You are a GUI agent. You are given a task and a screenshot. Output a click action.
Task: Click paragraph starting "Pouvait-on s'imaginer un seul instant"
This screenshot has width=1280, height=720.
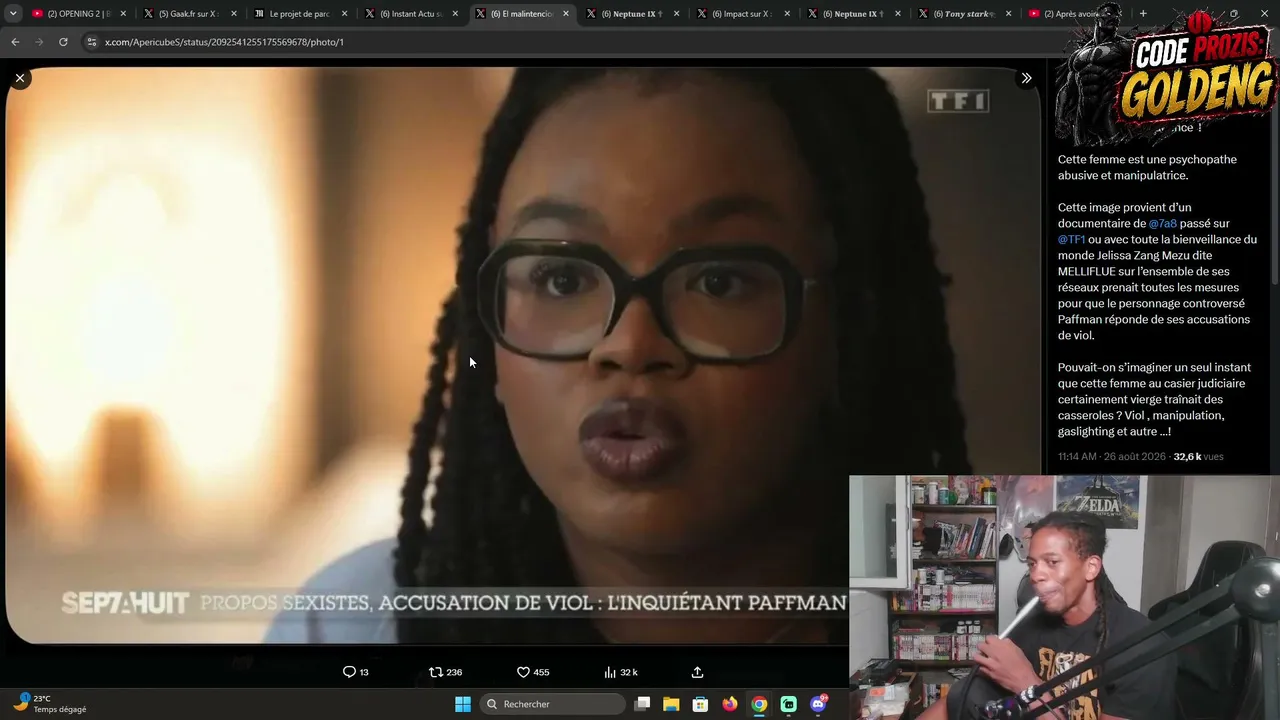click(1154, 400)
